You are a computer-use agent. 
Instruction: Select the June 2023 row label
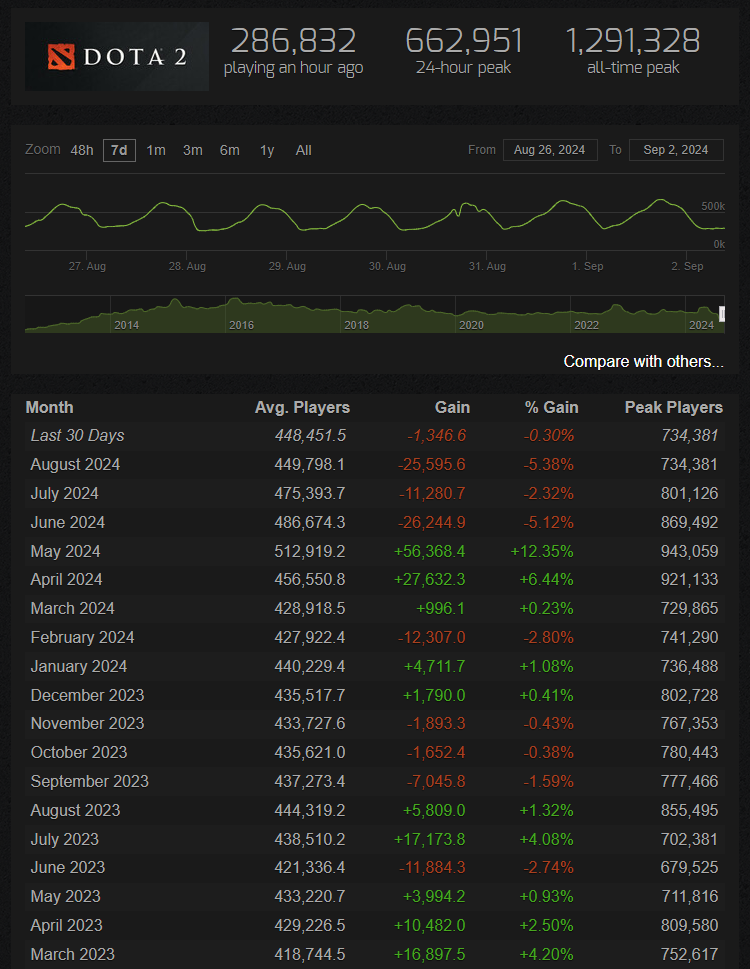(x=67, y=867)
